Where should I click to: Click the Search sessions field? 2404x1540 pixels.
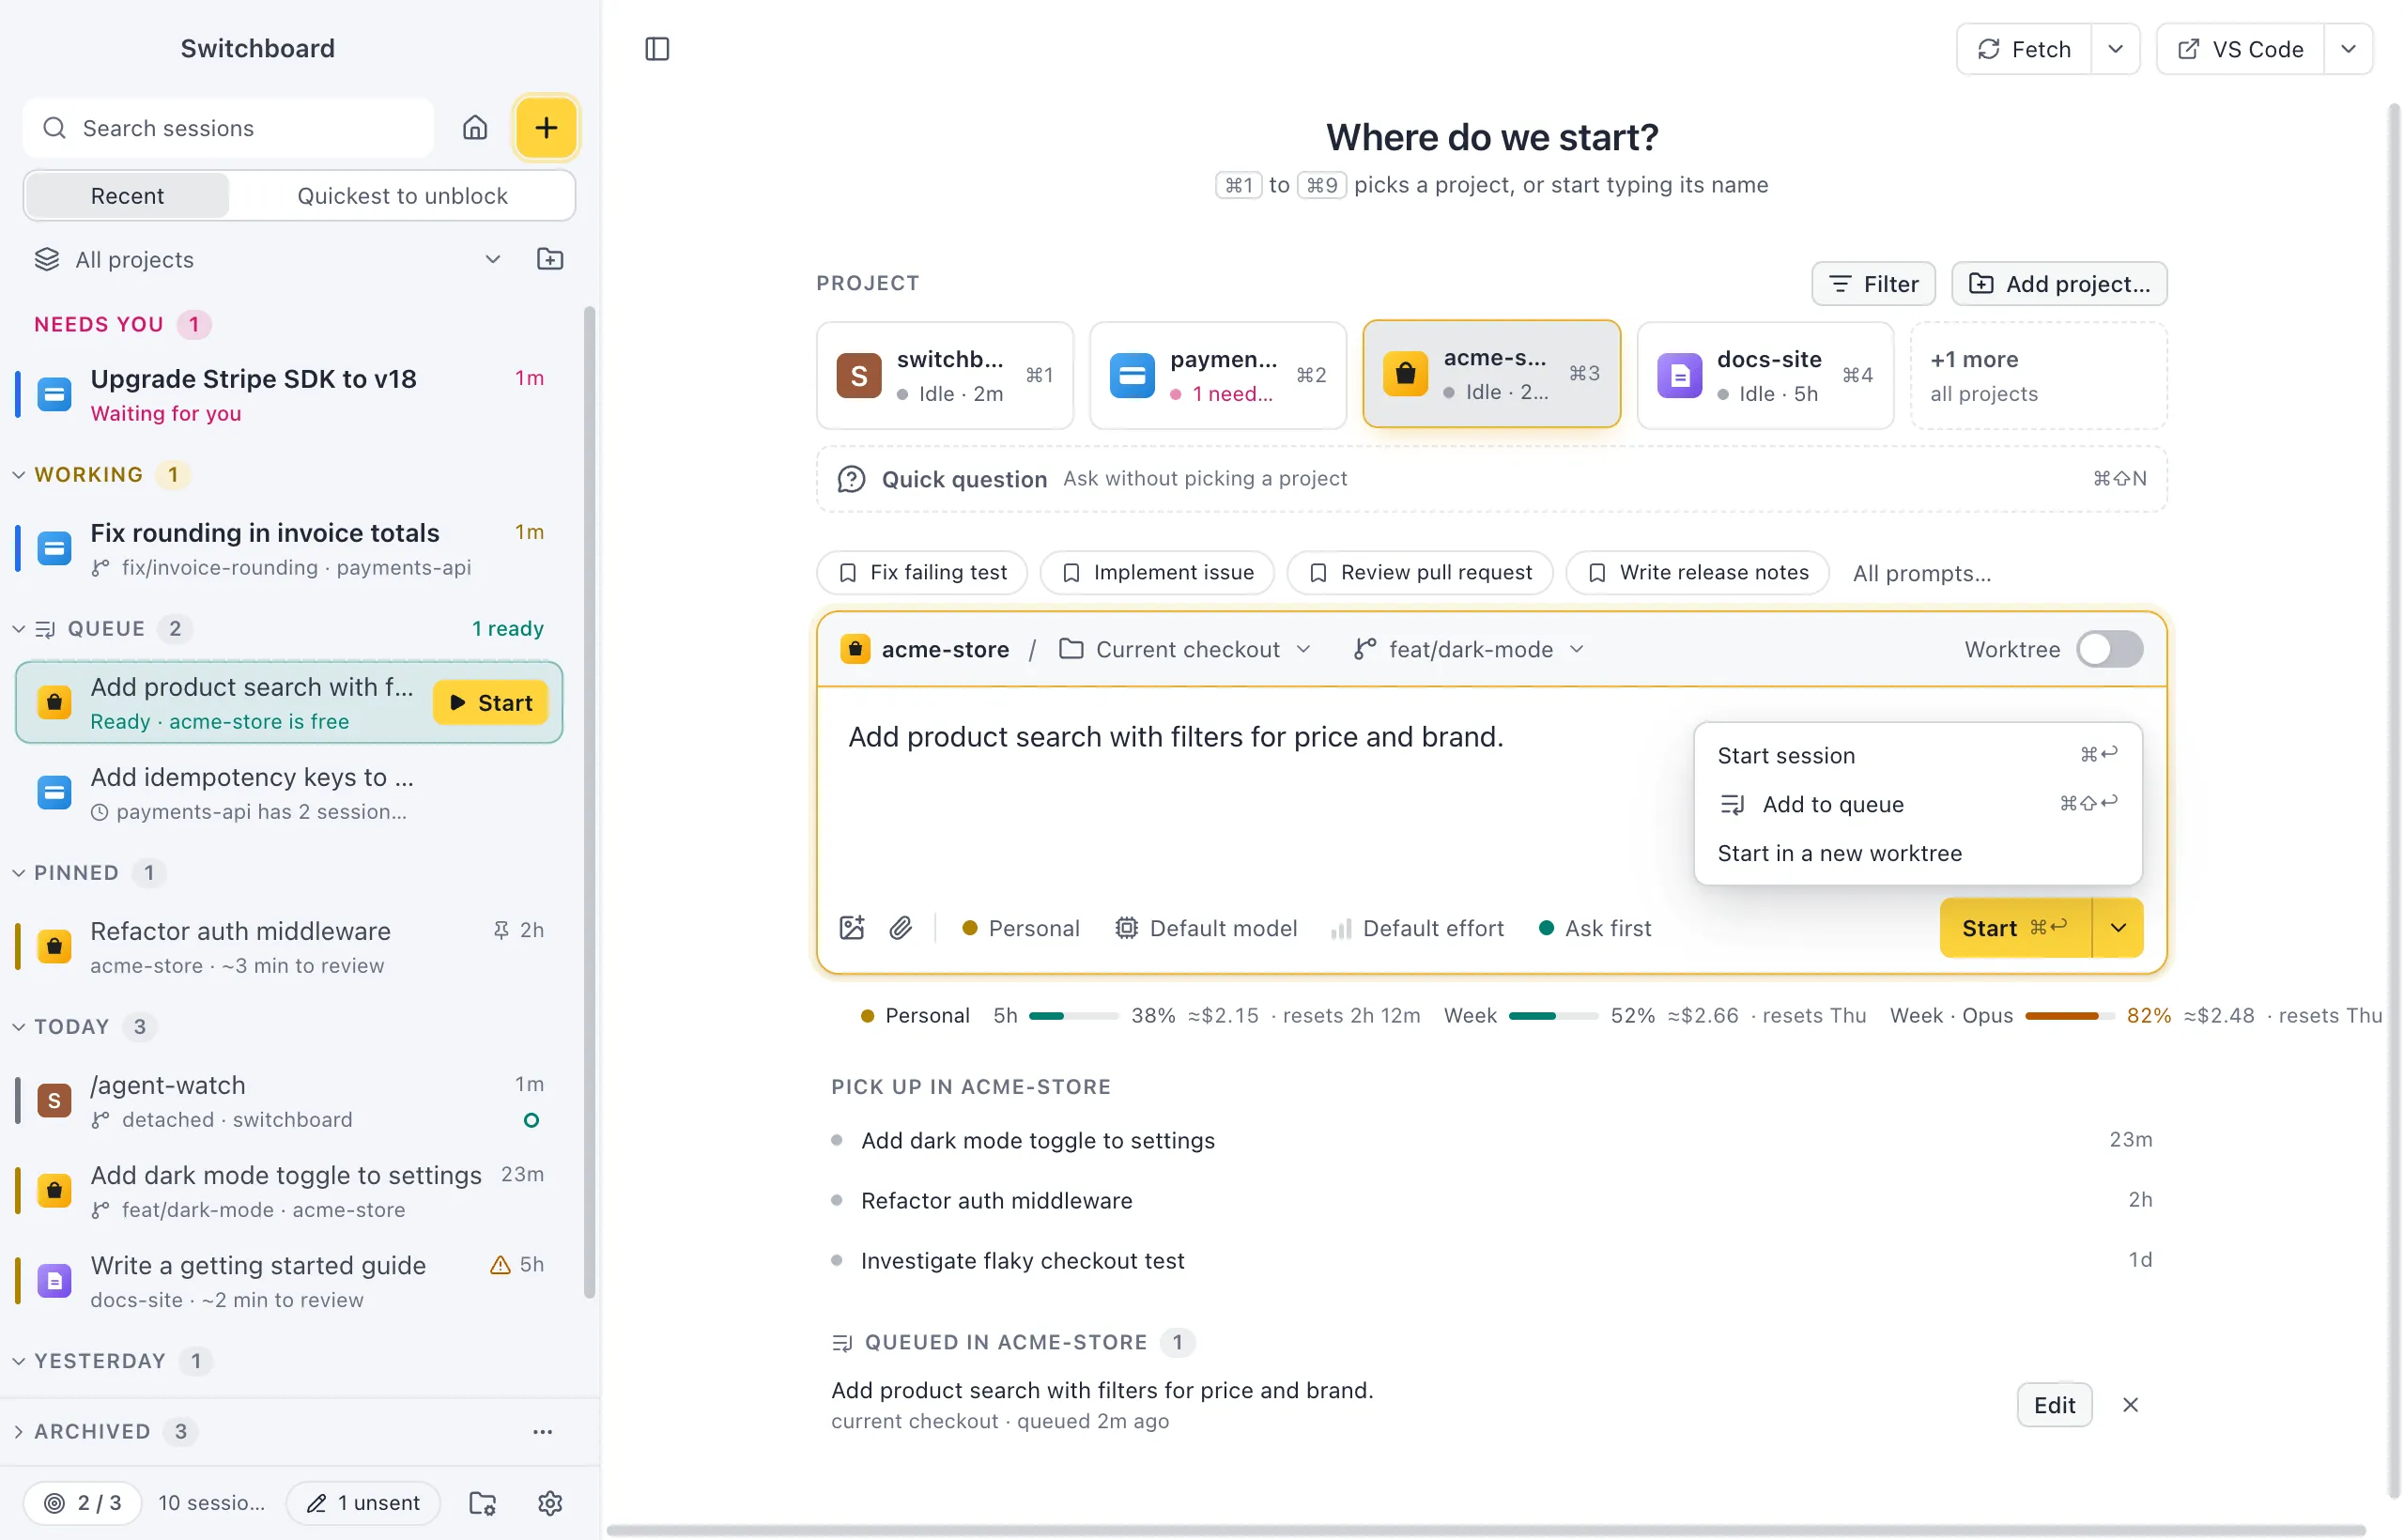[229, 128]
